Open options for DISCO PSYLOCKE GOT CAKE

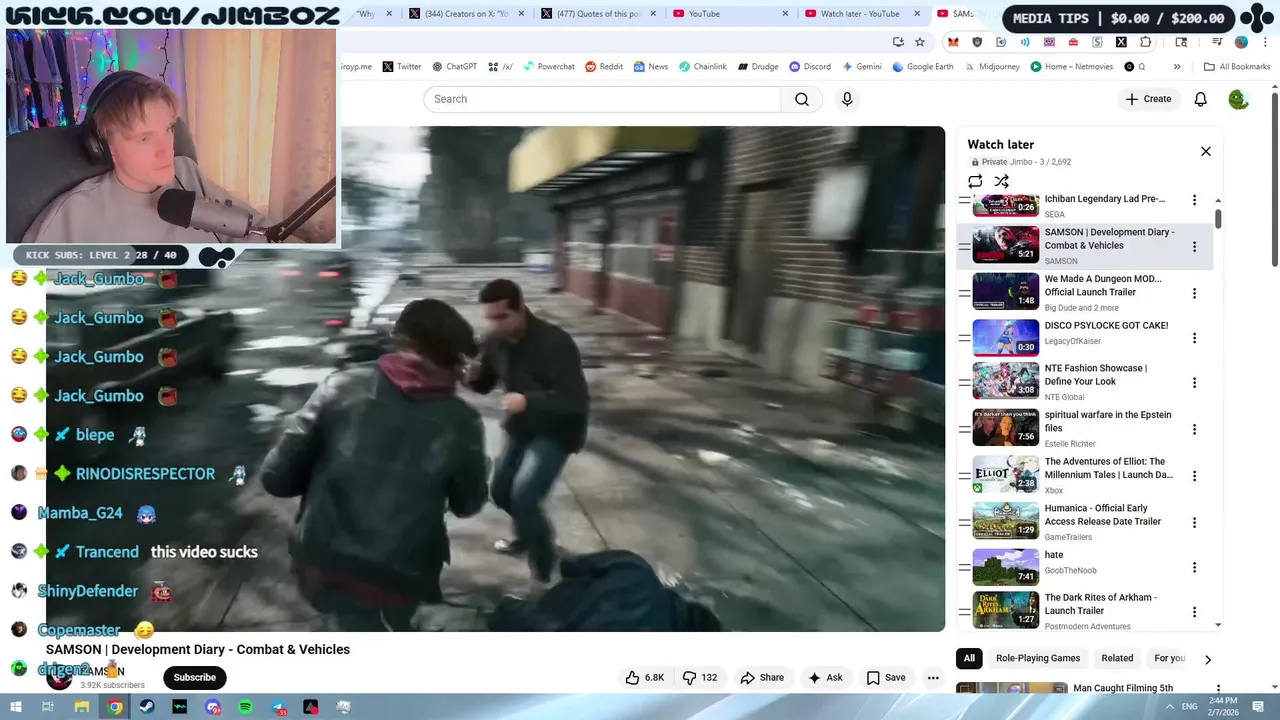(1194, 338)
